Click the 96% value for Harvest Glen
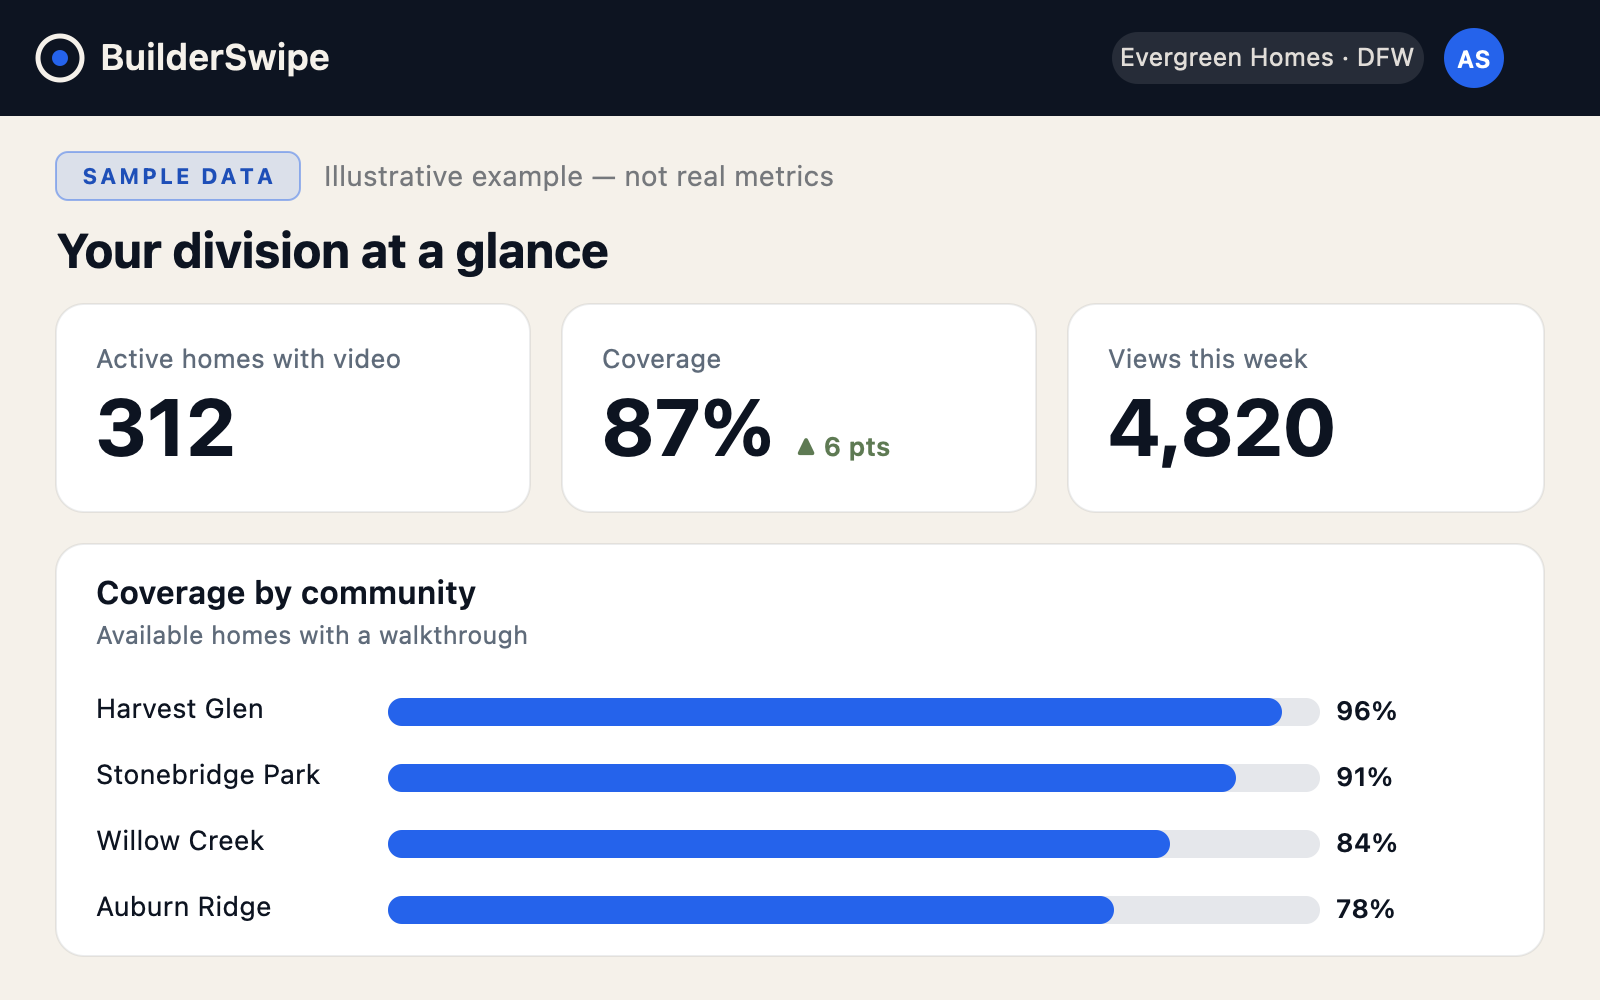 pos(1366,711)
